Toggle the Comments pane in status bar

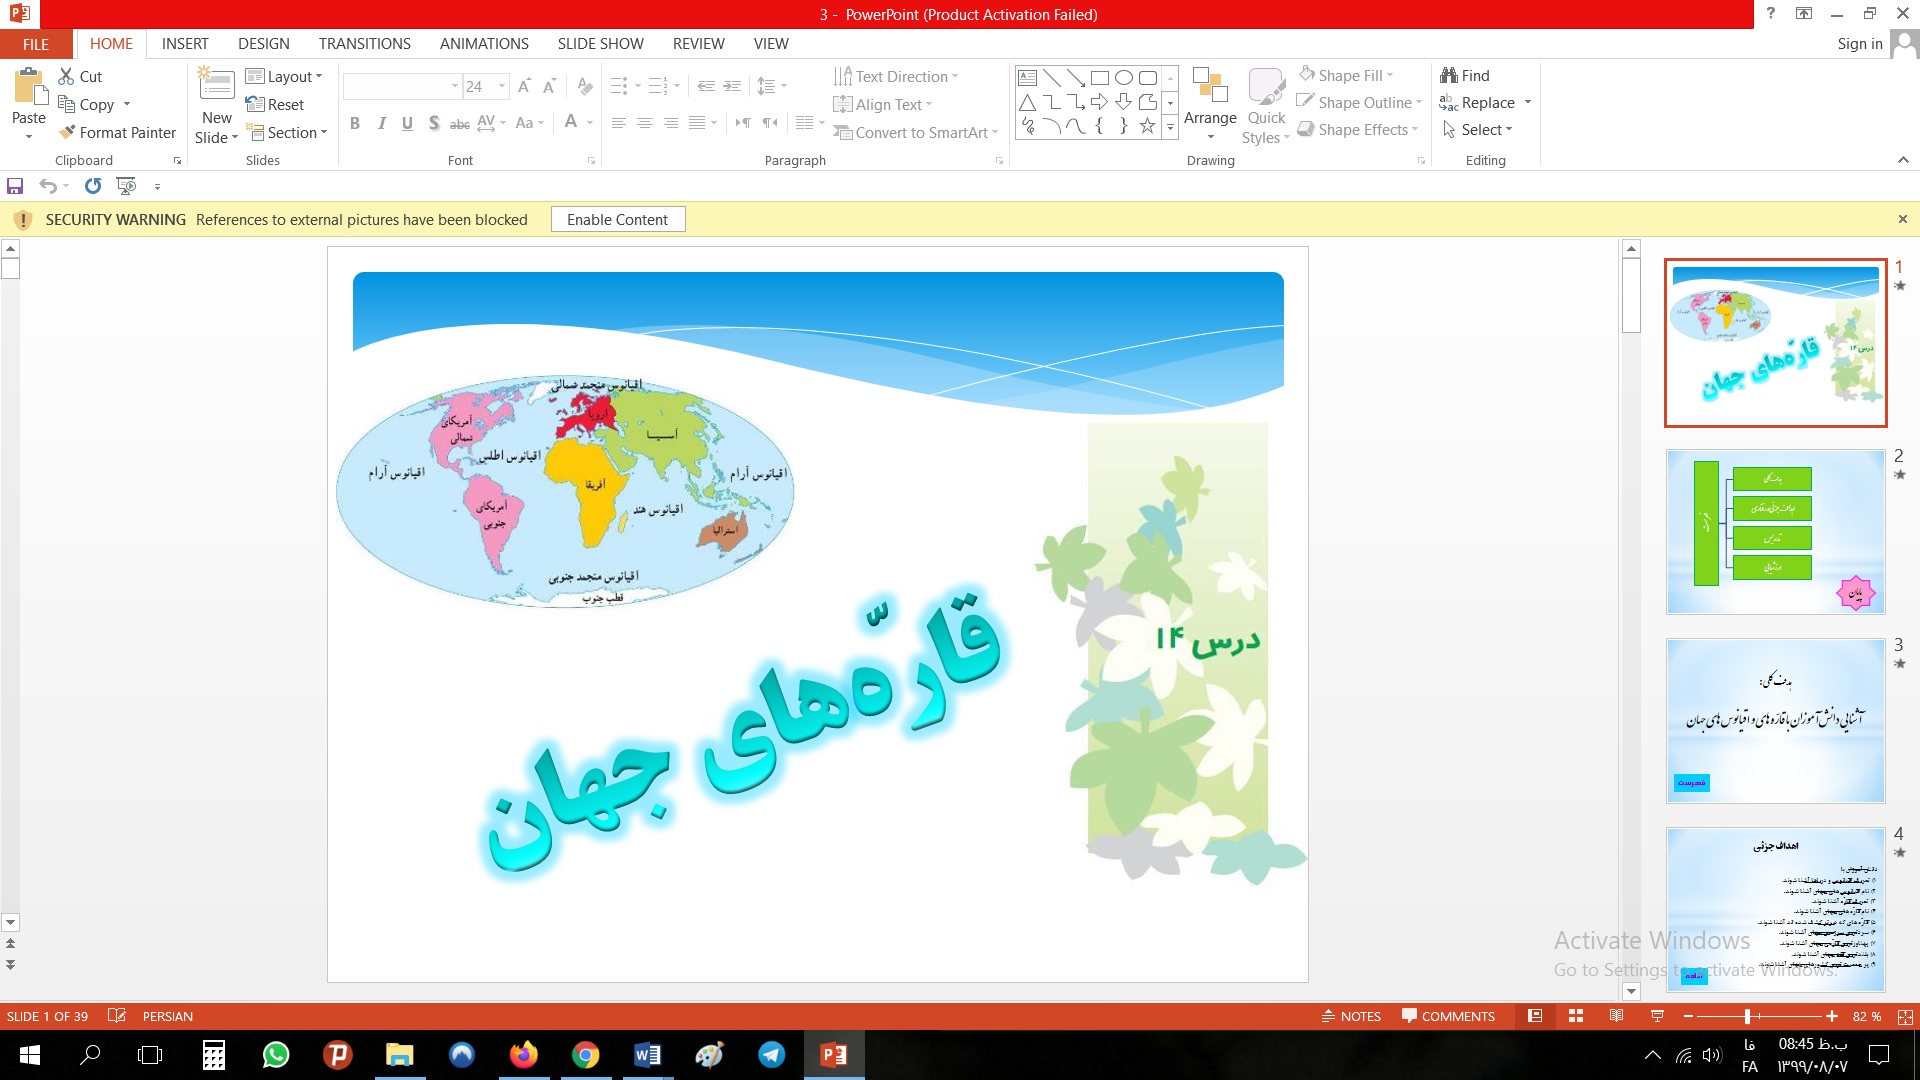pyautogui.click(x=1448, y=1016)
